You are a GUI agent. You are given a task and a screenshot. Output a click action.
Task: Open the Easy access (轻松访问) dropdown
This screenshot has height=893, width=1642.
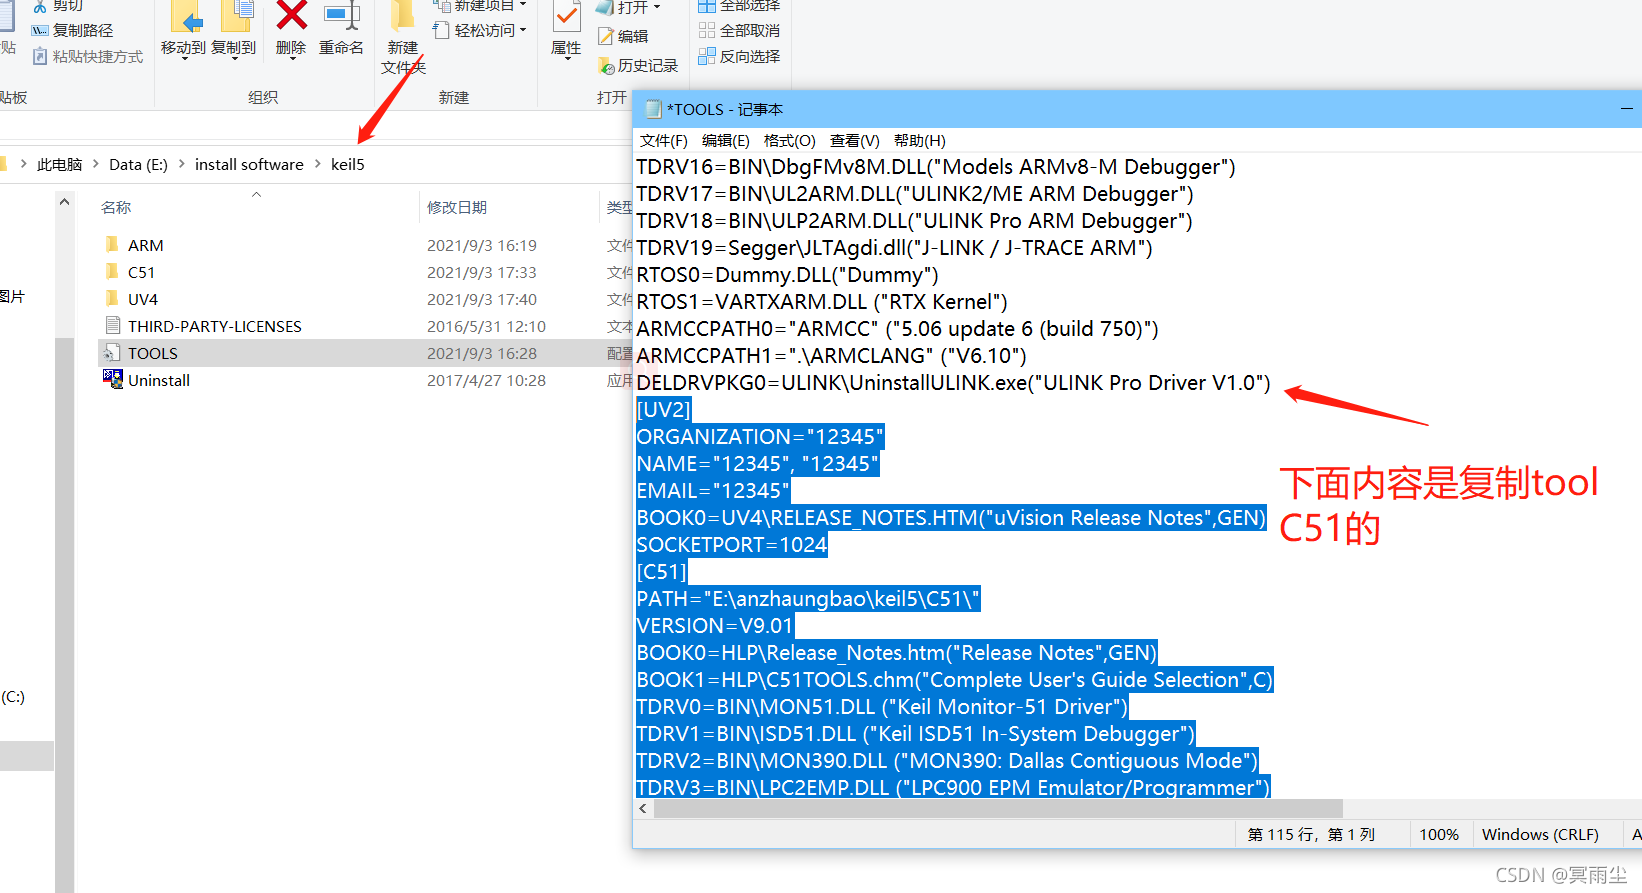(x=481, y=31)
